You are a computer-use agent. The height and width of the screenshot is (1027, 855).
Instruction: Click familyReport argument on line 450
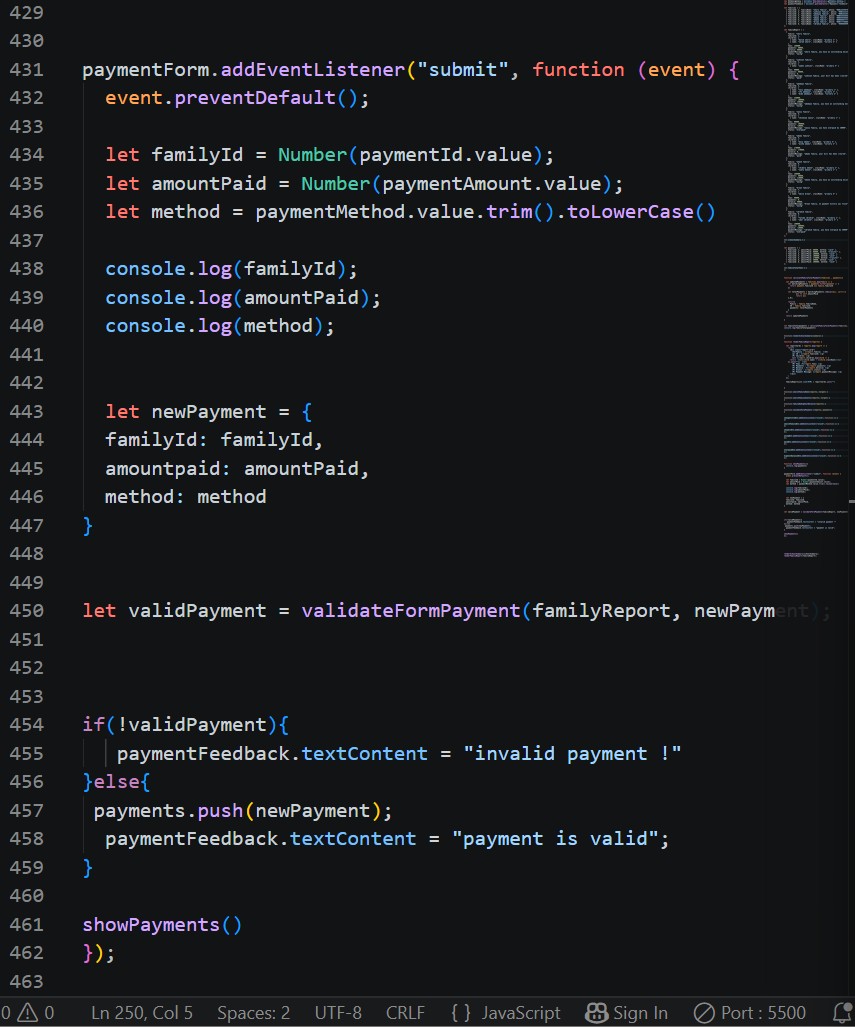pyautogui.click(x=601, y=610)
